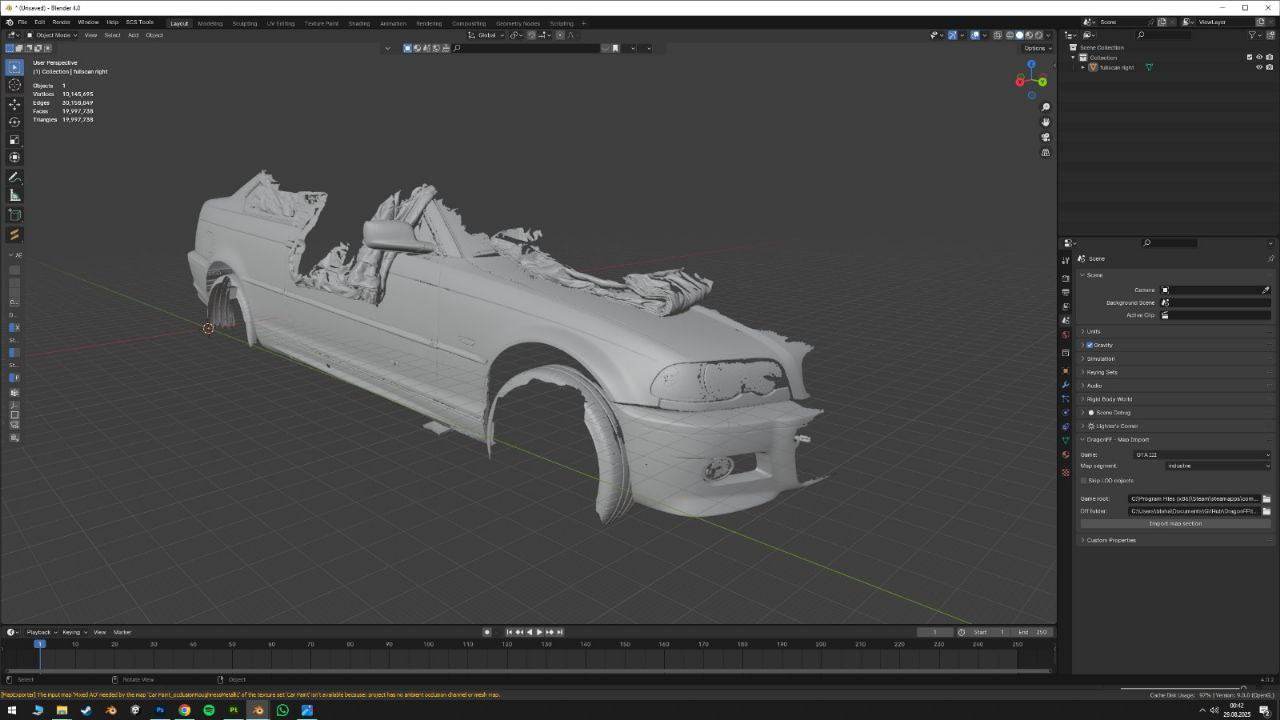Enable Skip LOD objects checkbox

click(1084, 480)
